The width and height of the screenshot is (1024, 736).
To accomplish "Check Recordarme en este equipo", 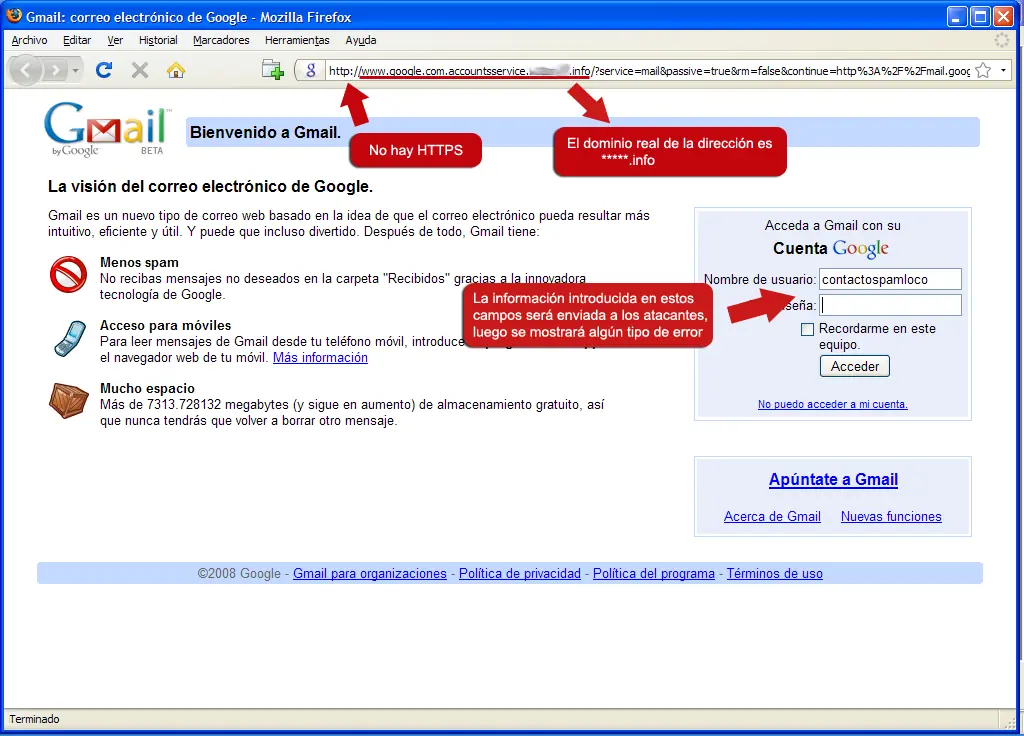I will pos(807,329).
